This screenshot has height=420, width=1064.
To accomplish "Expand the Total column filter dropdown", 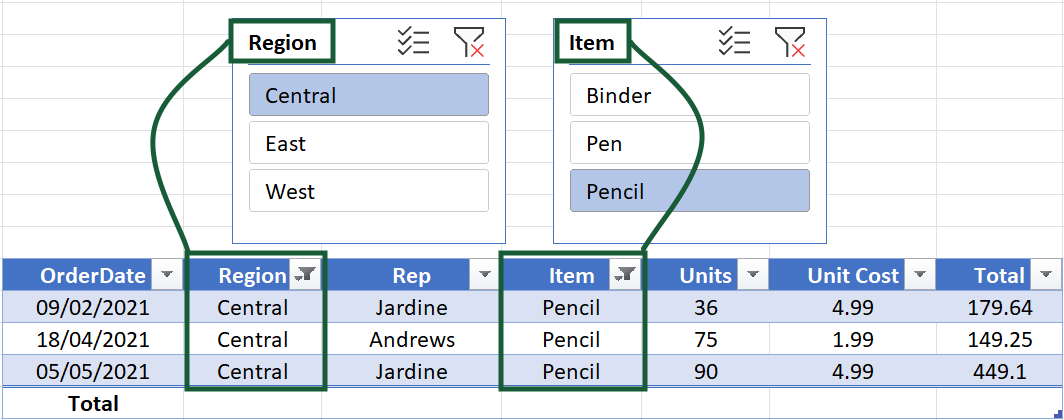I will click(1046, 276).
